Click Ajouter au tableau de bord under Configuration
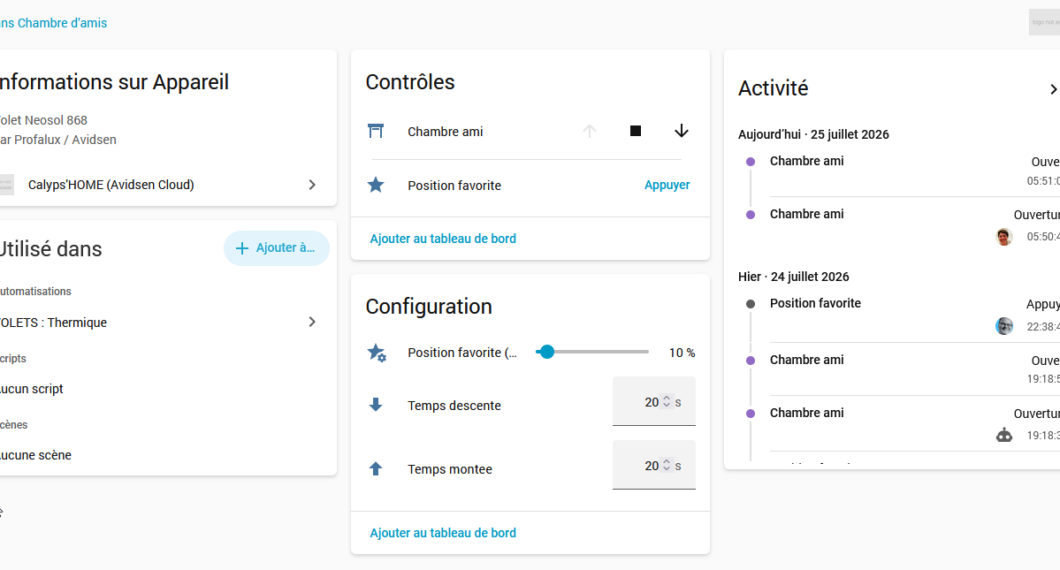This screenshot has height=570, width=1060. (x=443, y=533)
